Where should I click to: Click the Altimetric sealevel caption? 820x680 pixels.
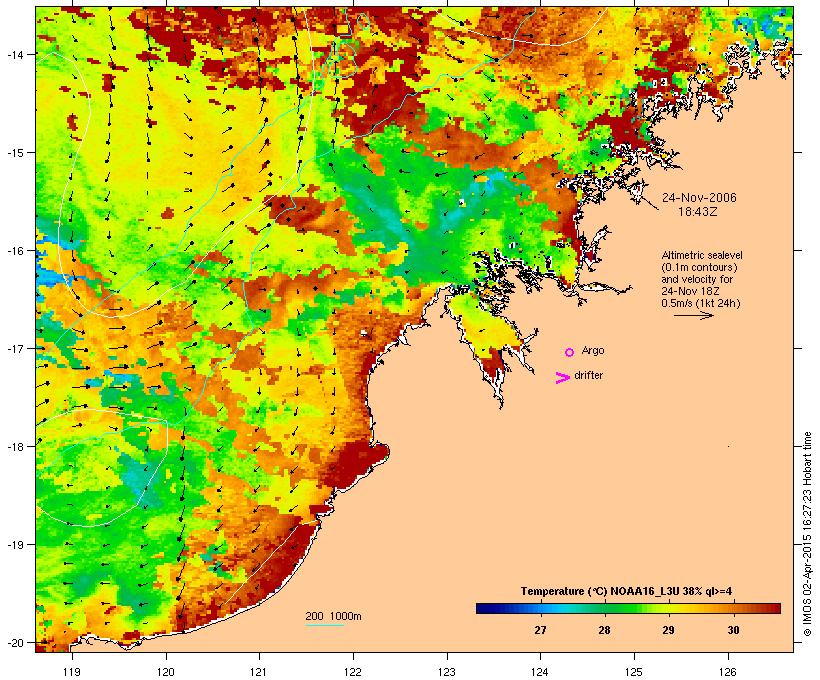coord(702,255)
